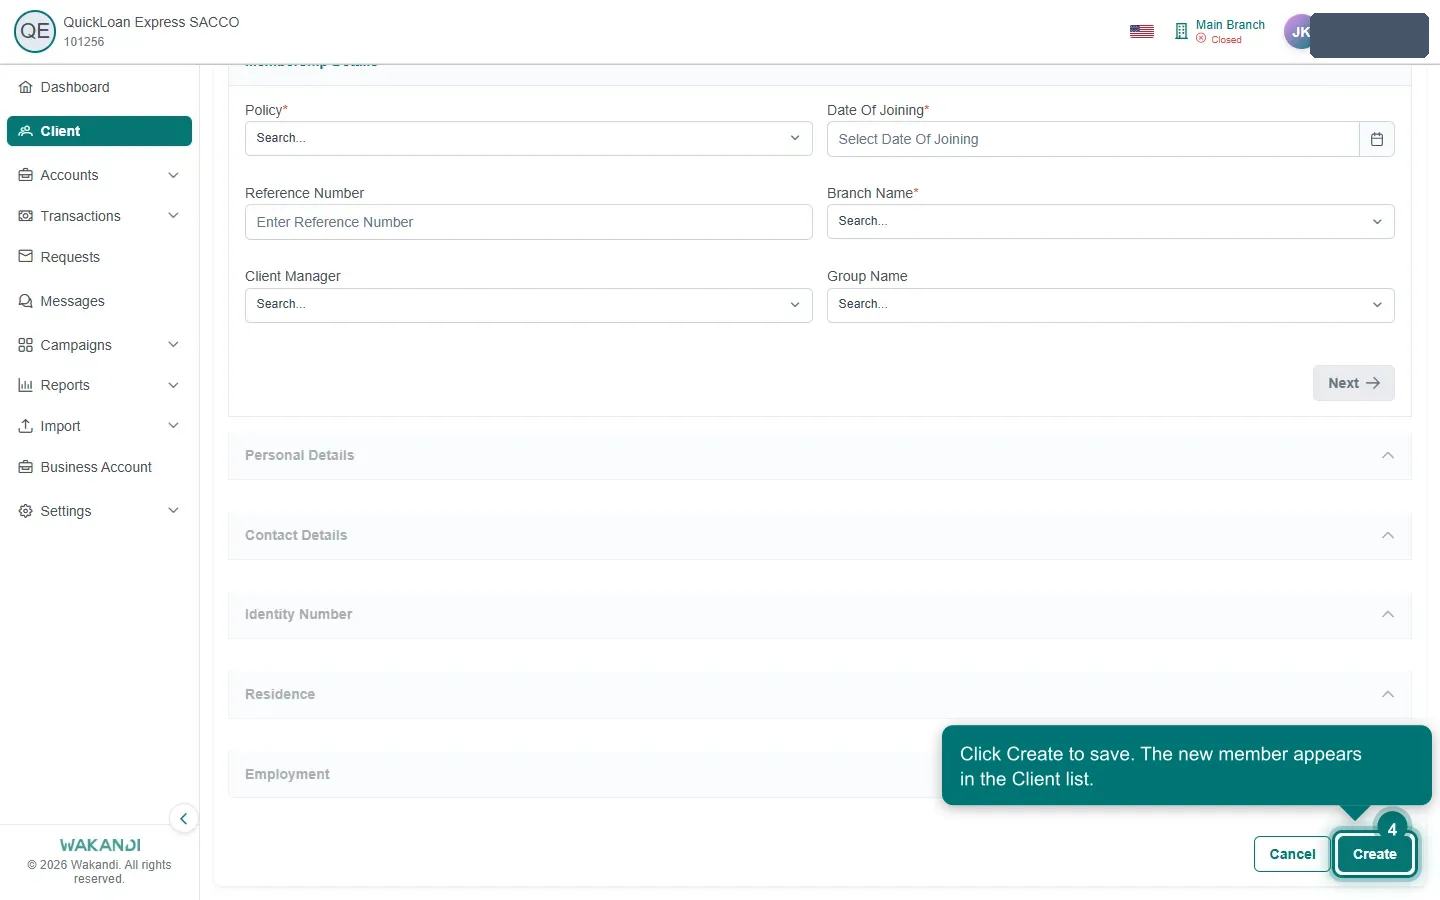The image size is (1440, 900).
Task: Open the Policy search dropdown
Action: click(x=529, y=138)
